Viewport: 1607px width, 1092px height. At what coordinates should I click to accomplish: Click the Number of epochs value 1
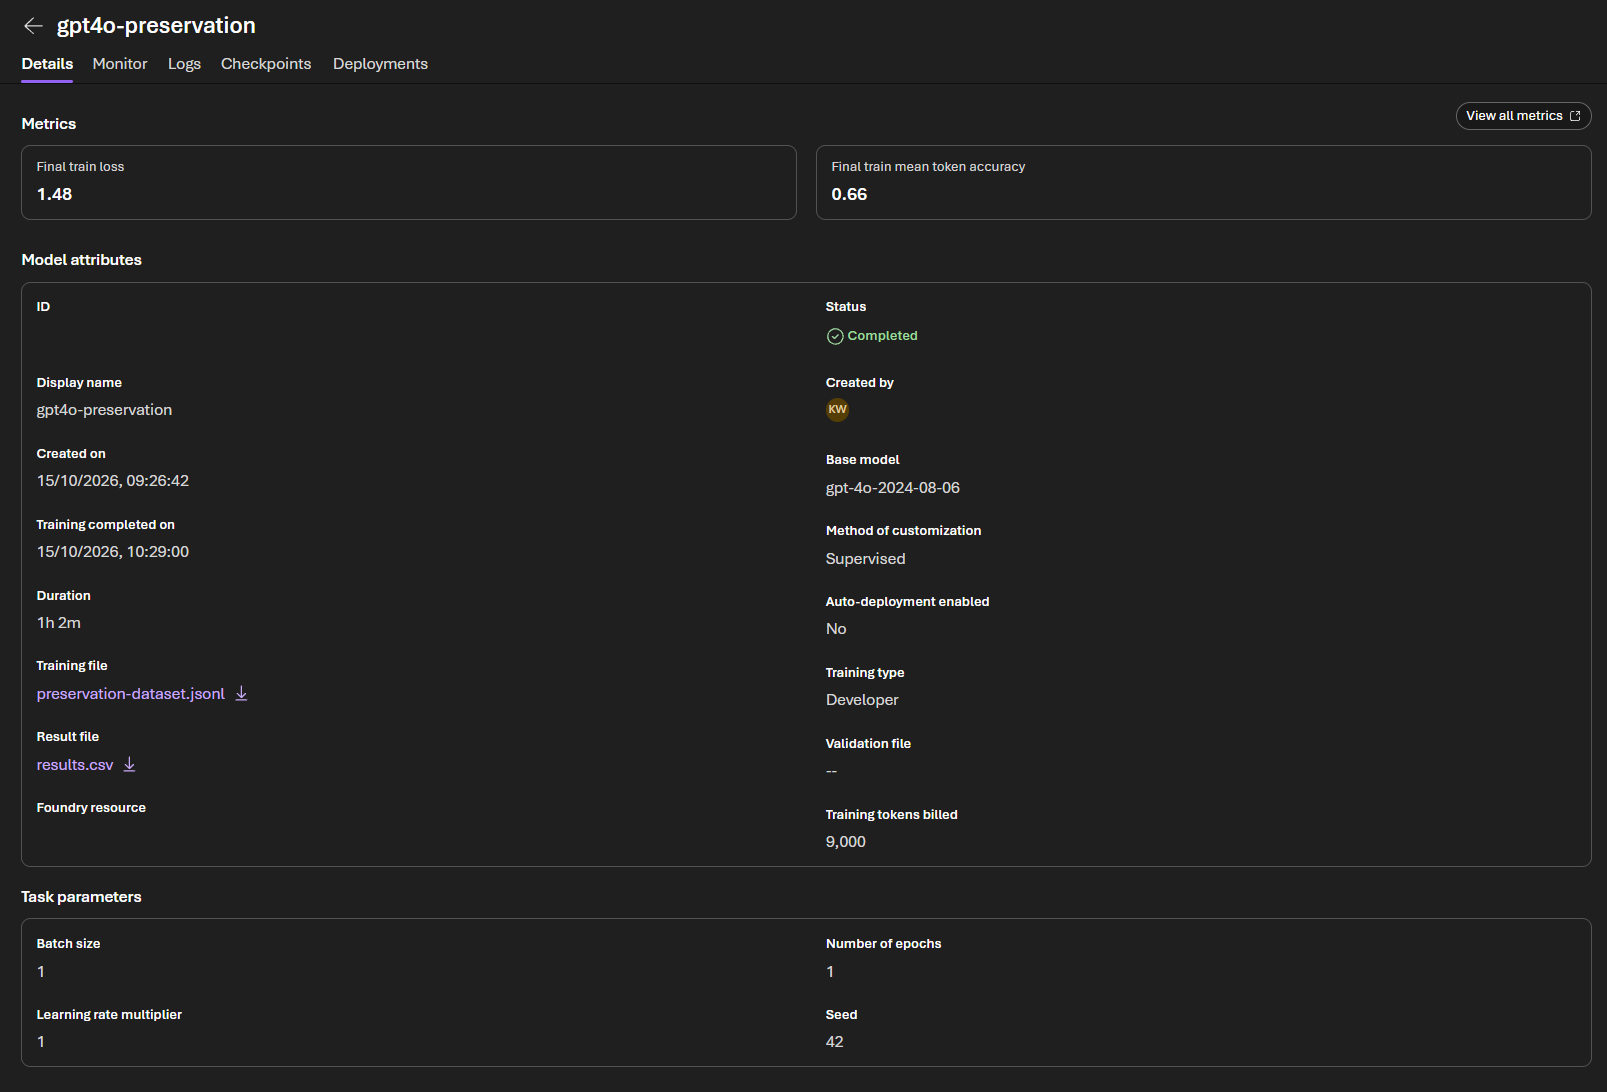point(830,972)
